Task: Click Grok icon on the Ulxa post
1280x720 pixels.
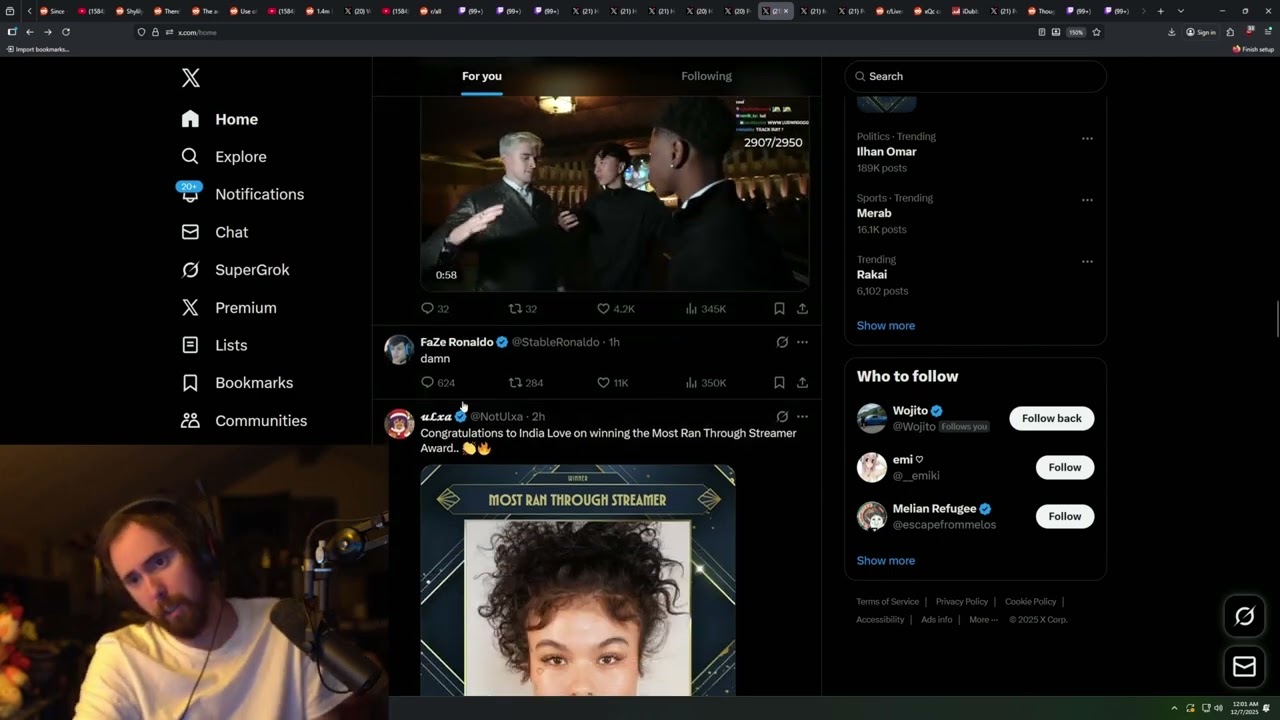Action: tap(782, 416)
